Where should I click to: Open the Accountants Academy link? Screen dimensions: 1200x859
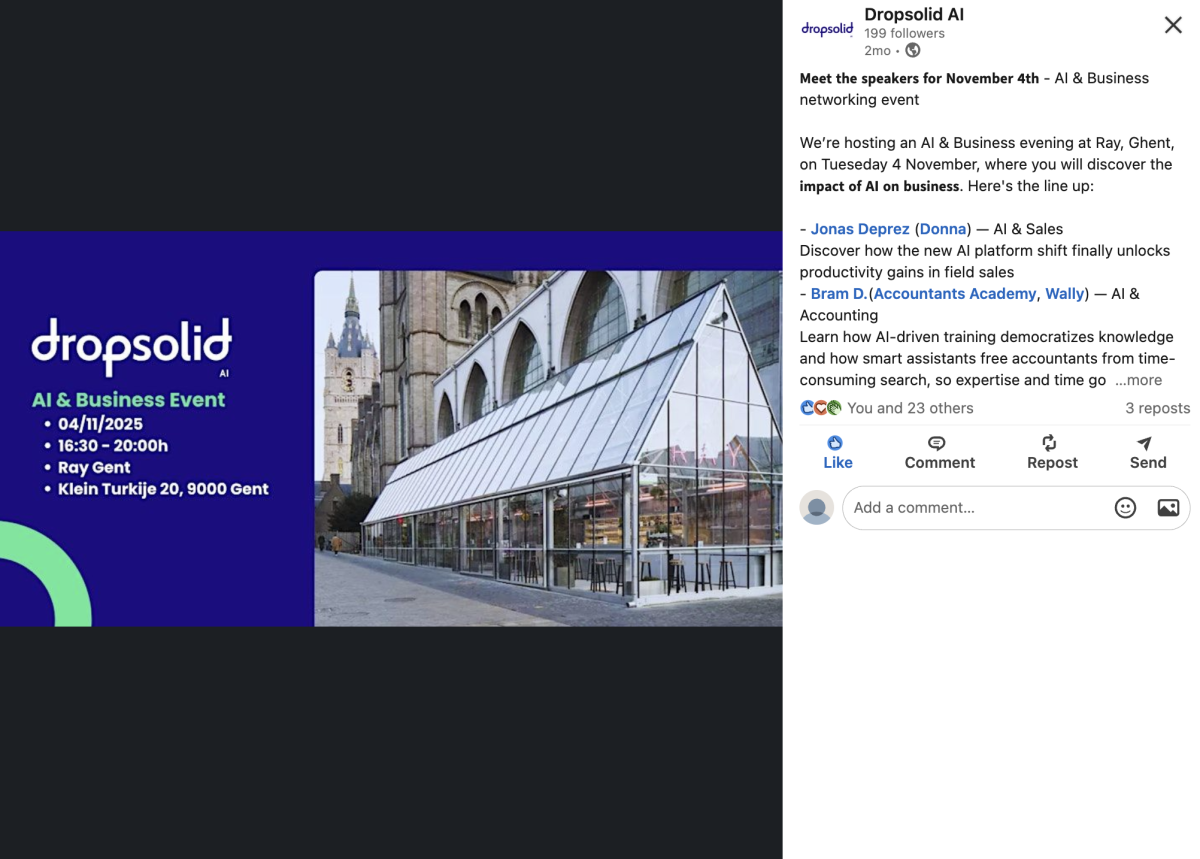click(955, 293)
